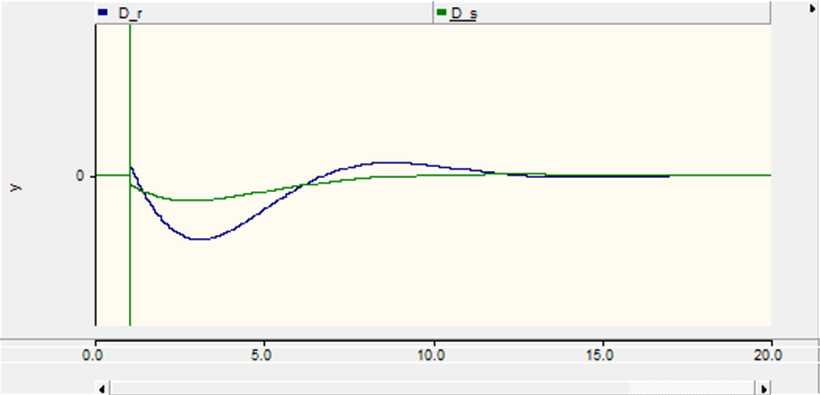Image resolution: width=820 pixels, height=395 pixels.
Task: Click the x-axis label 0.0
Action: (96, 356)
